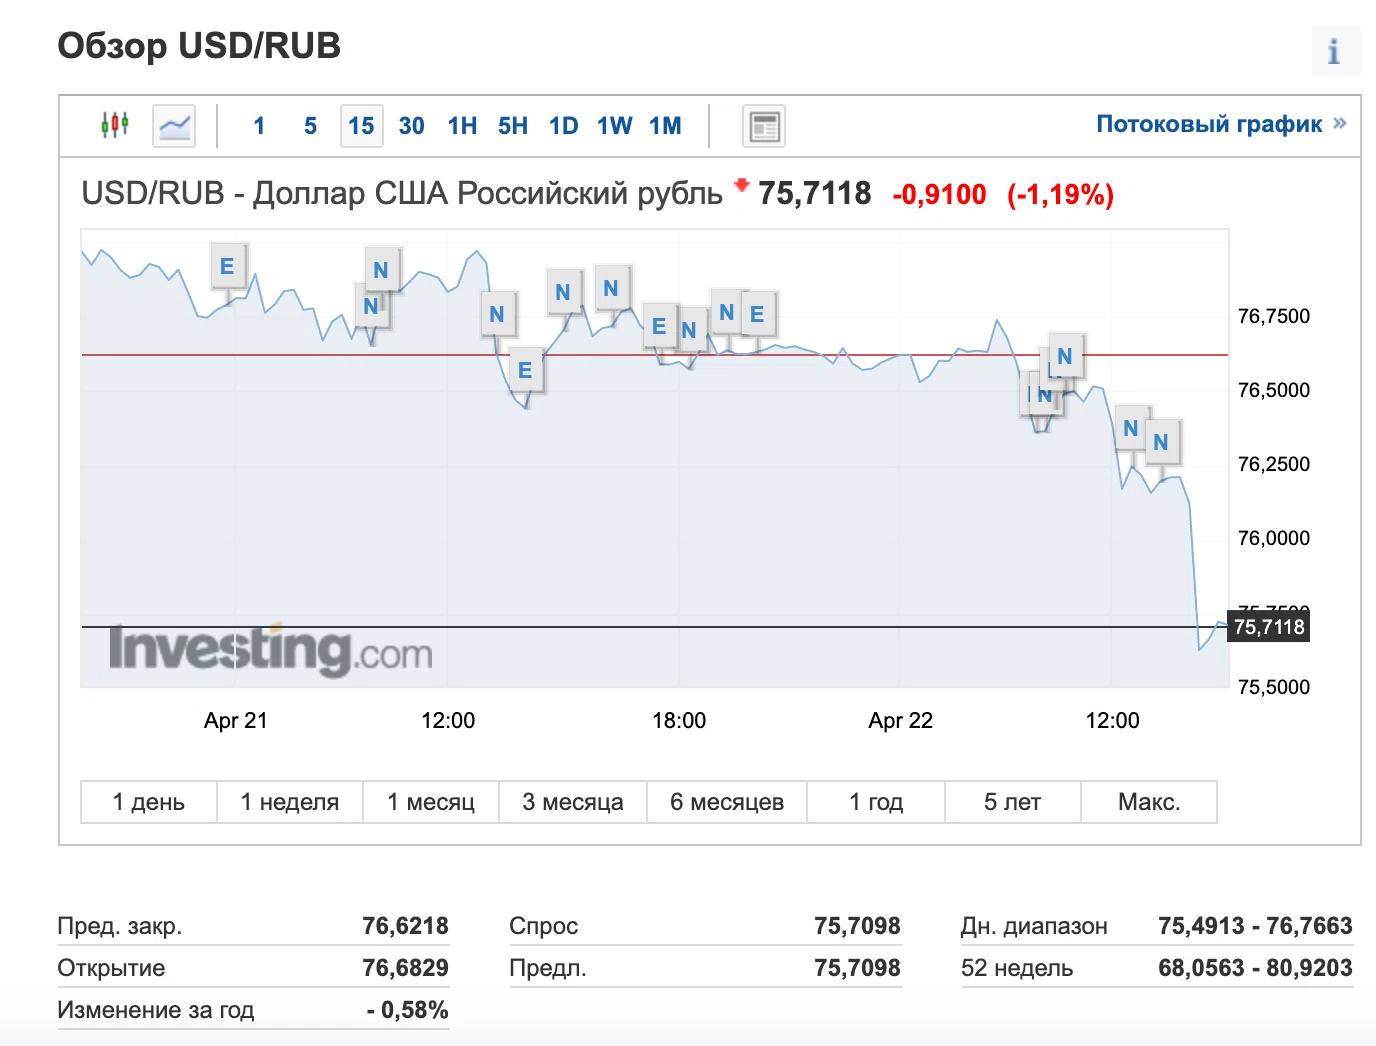Click the E event marker near Apr 21
Screen dimensions: 1376x1046
click(x=227, y=266)
